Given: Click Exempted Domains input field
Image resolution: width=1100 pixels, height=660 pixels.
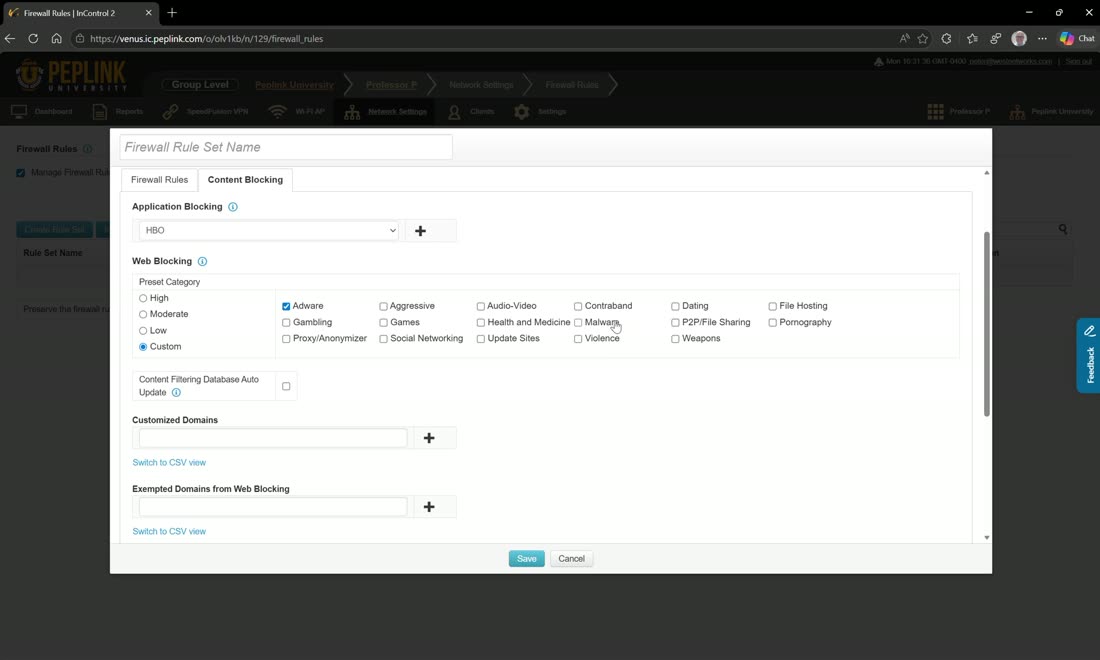Looking at the screenshot, I should click(x=273, y=506).
